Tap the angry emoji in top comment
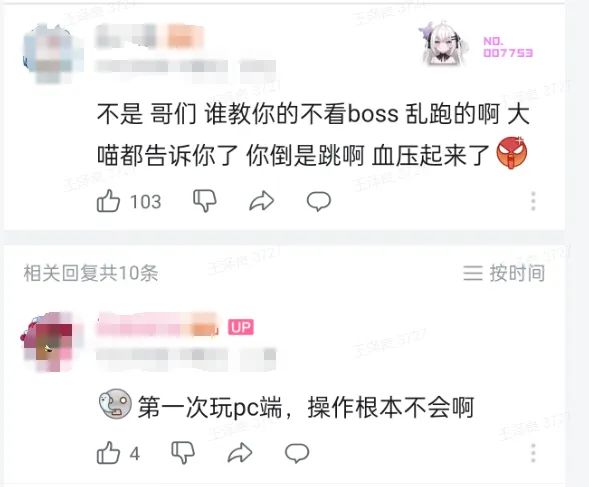Image resolution: width=589 pixels, height=487 pixels. pyautogui.click(x=512, y=153)
